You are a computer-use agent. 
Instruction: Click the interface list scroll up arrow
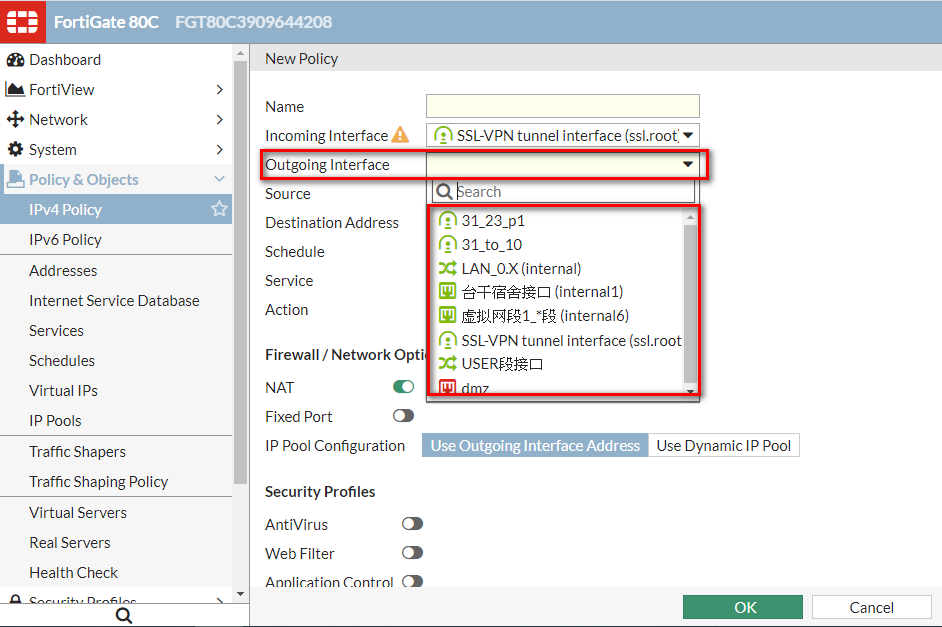tap(690, 217)
